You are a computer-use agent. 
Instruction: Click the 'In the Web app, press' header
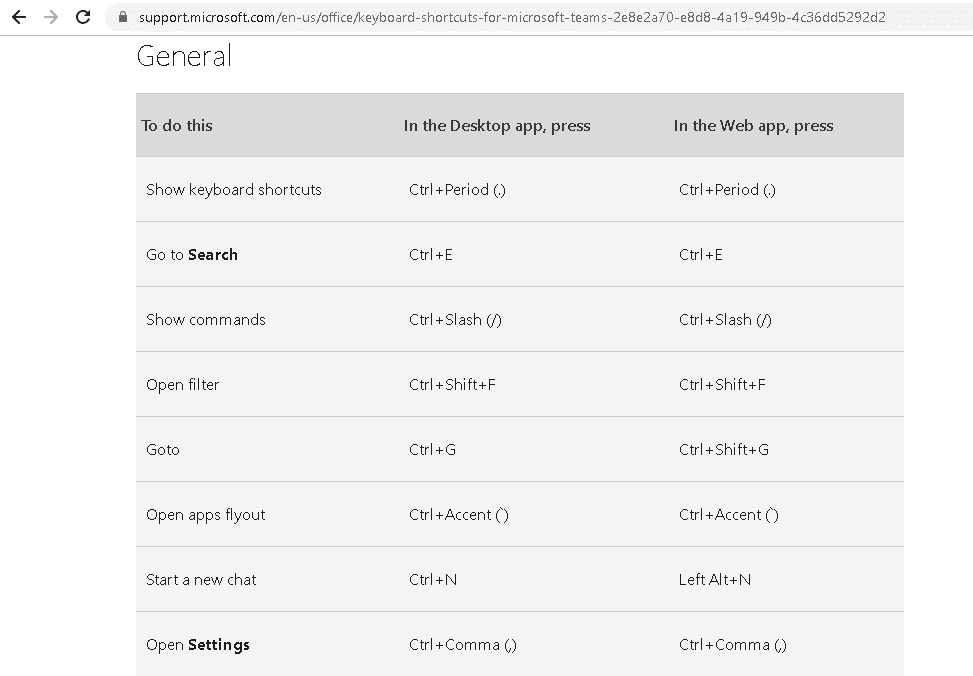tap(753, 125)
